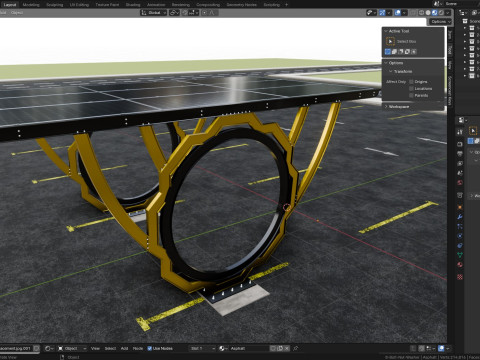
Task: Click the Asphalt material name field
Action: (x=249, y=348)
